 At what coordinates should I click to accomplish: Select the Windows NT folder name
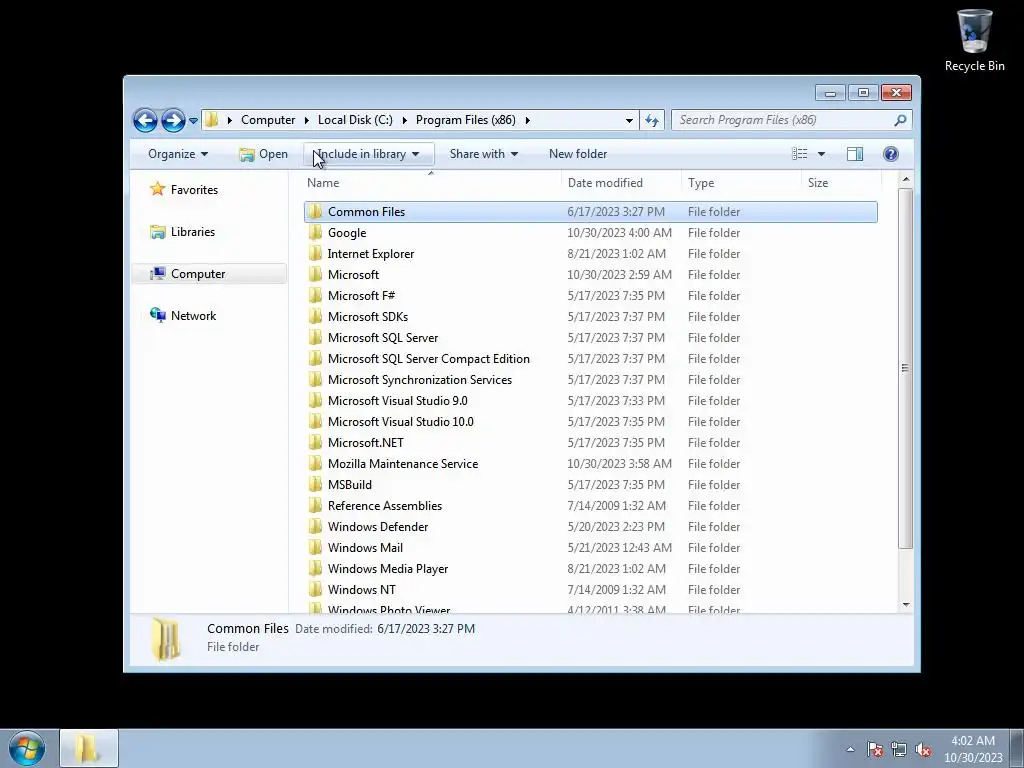pos(361,590)
